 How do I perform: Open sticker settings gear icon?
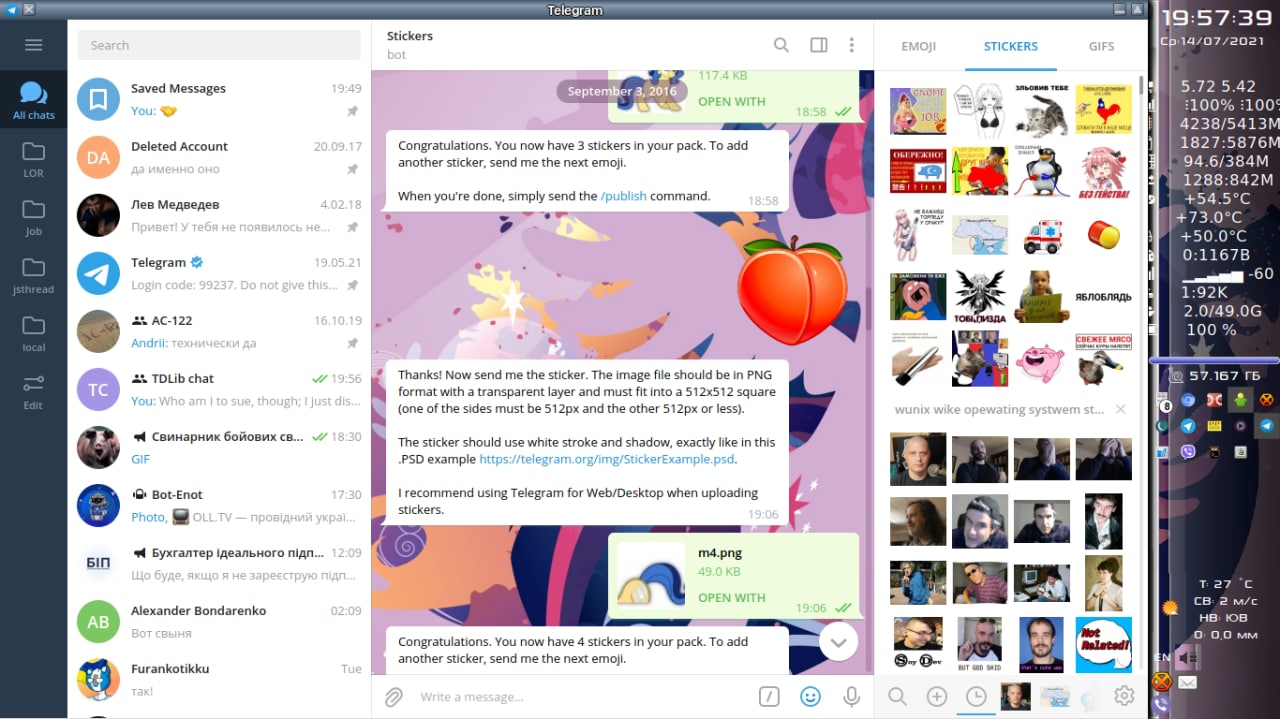(x=1124, y=696)
